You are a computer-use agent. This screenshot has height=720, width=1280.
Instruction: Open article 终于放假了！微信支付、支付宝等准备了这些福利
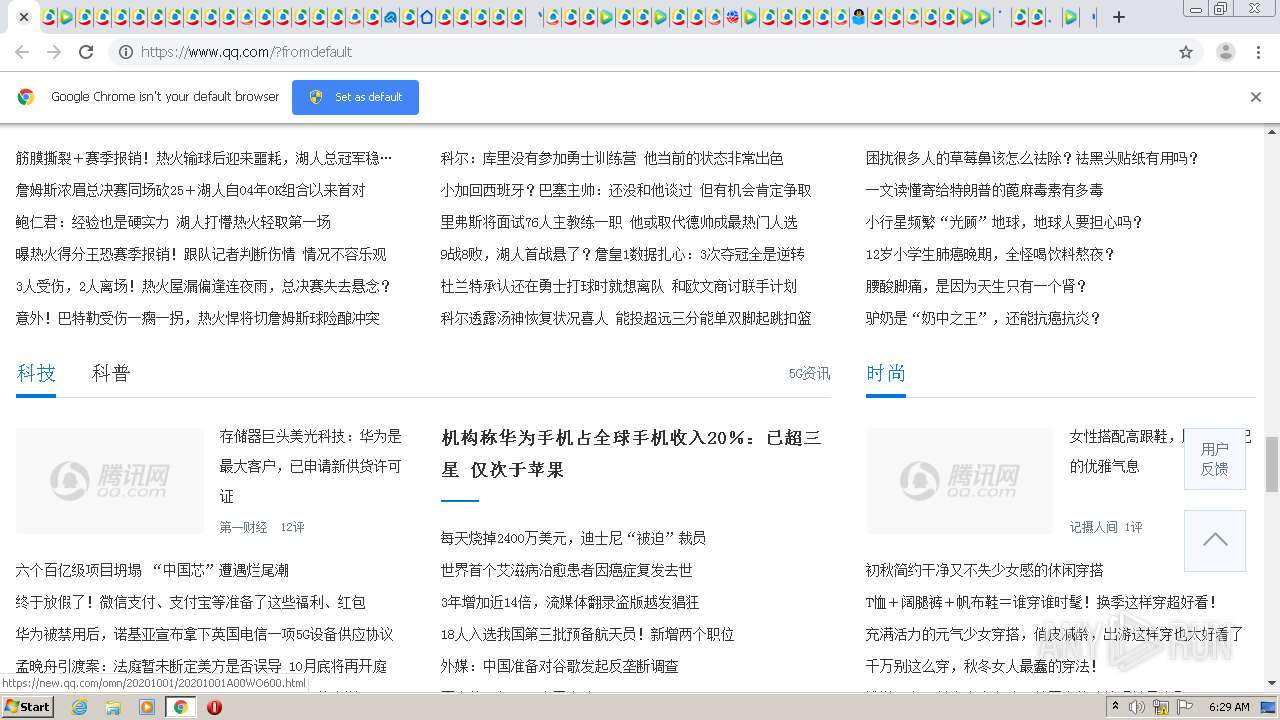(191, 602)
